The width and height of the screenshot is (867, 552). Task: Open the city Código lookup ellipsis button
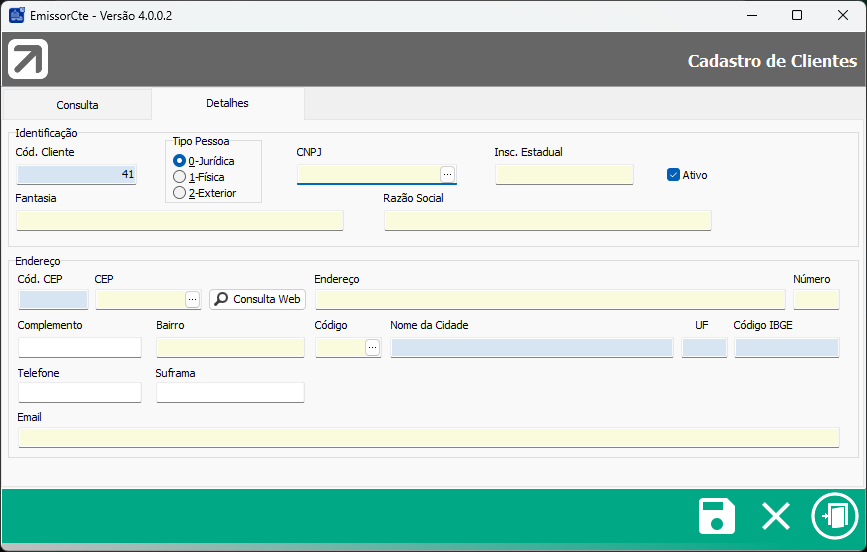tap(372, 347)
